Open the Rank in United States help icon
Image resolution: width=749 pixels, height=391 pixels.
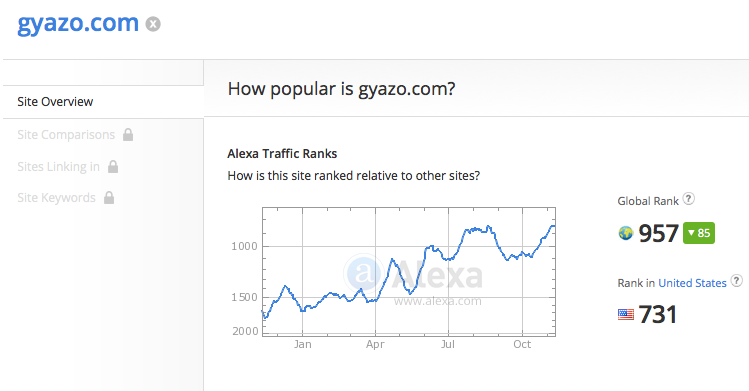pos(737,281)
